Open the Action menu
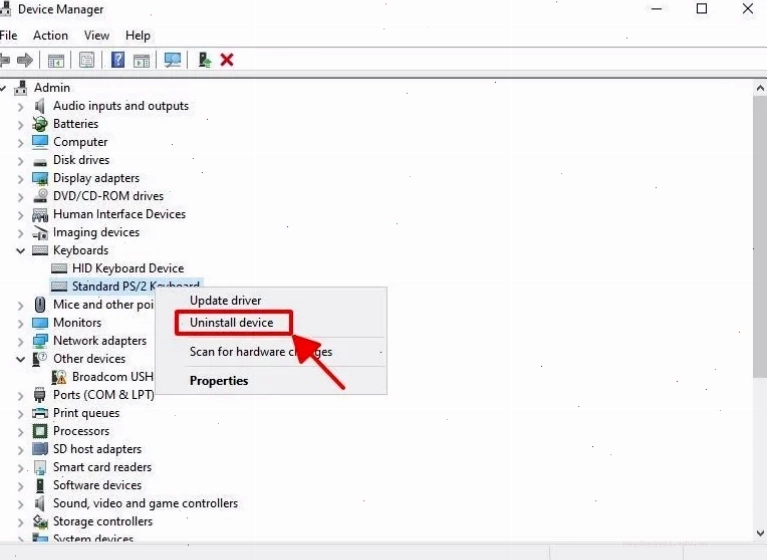 point(50,35)
